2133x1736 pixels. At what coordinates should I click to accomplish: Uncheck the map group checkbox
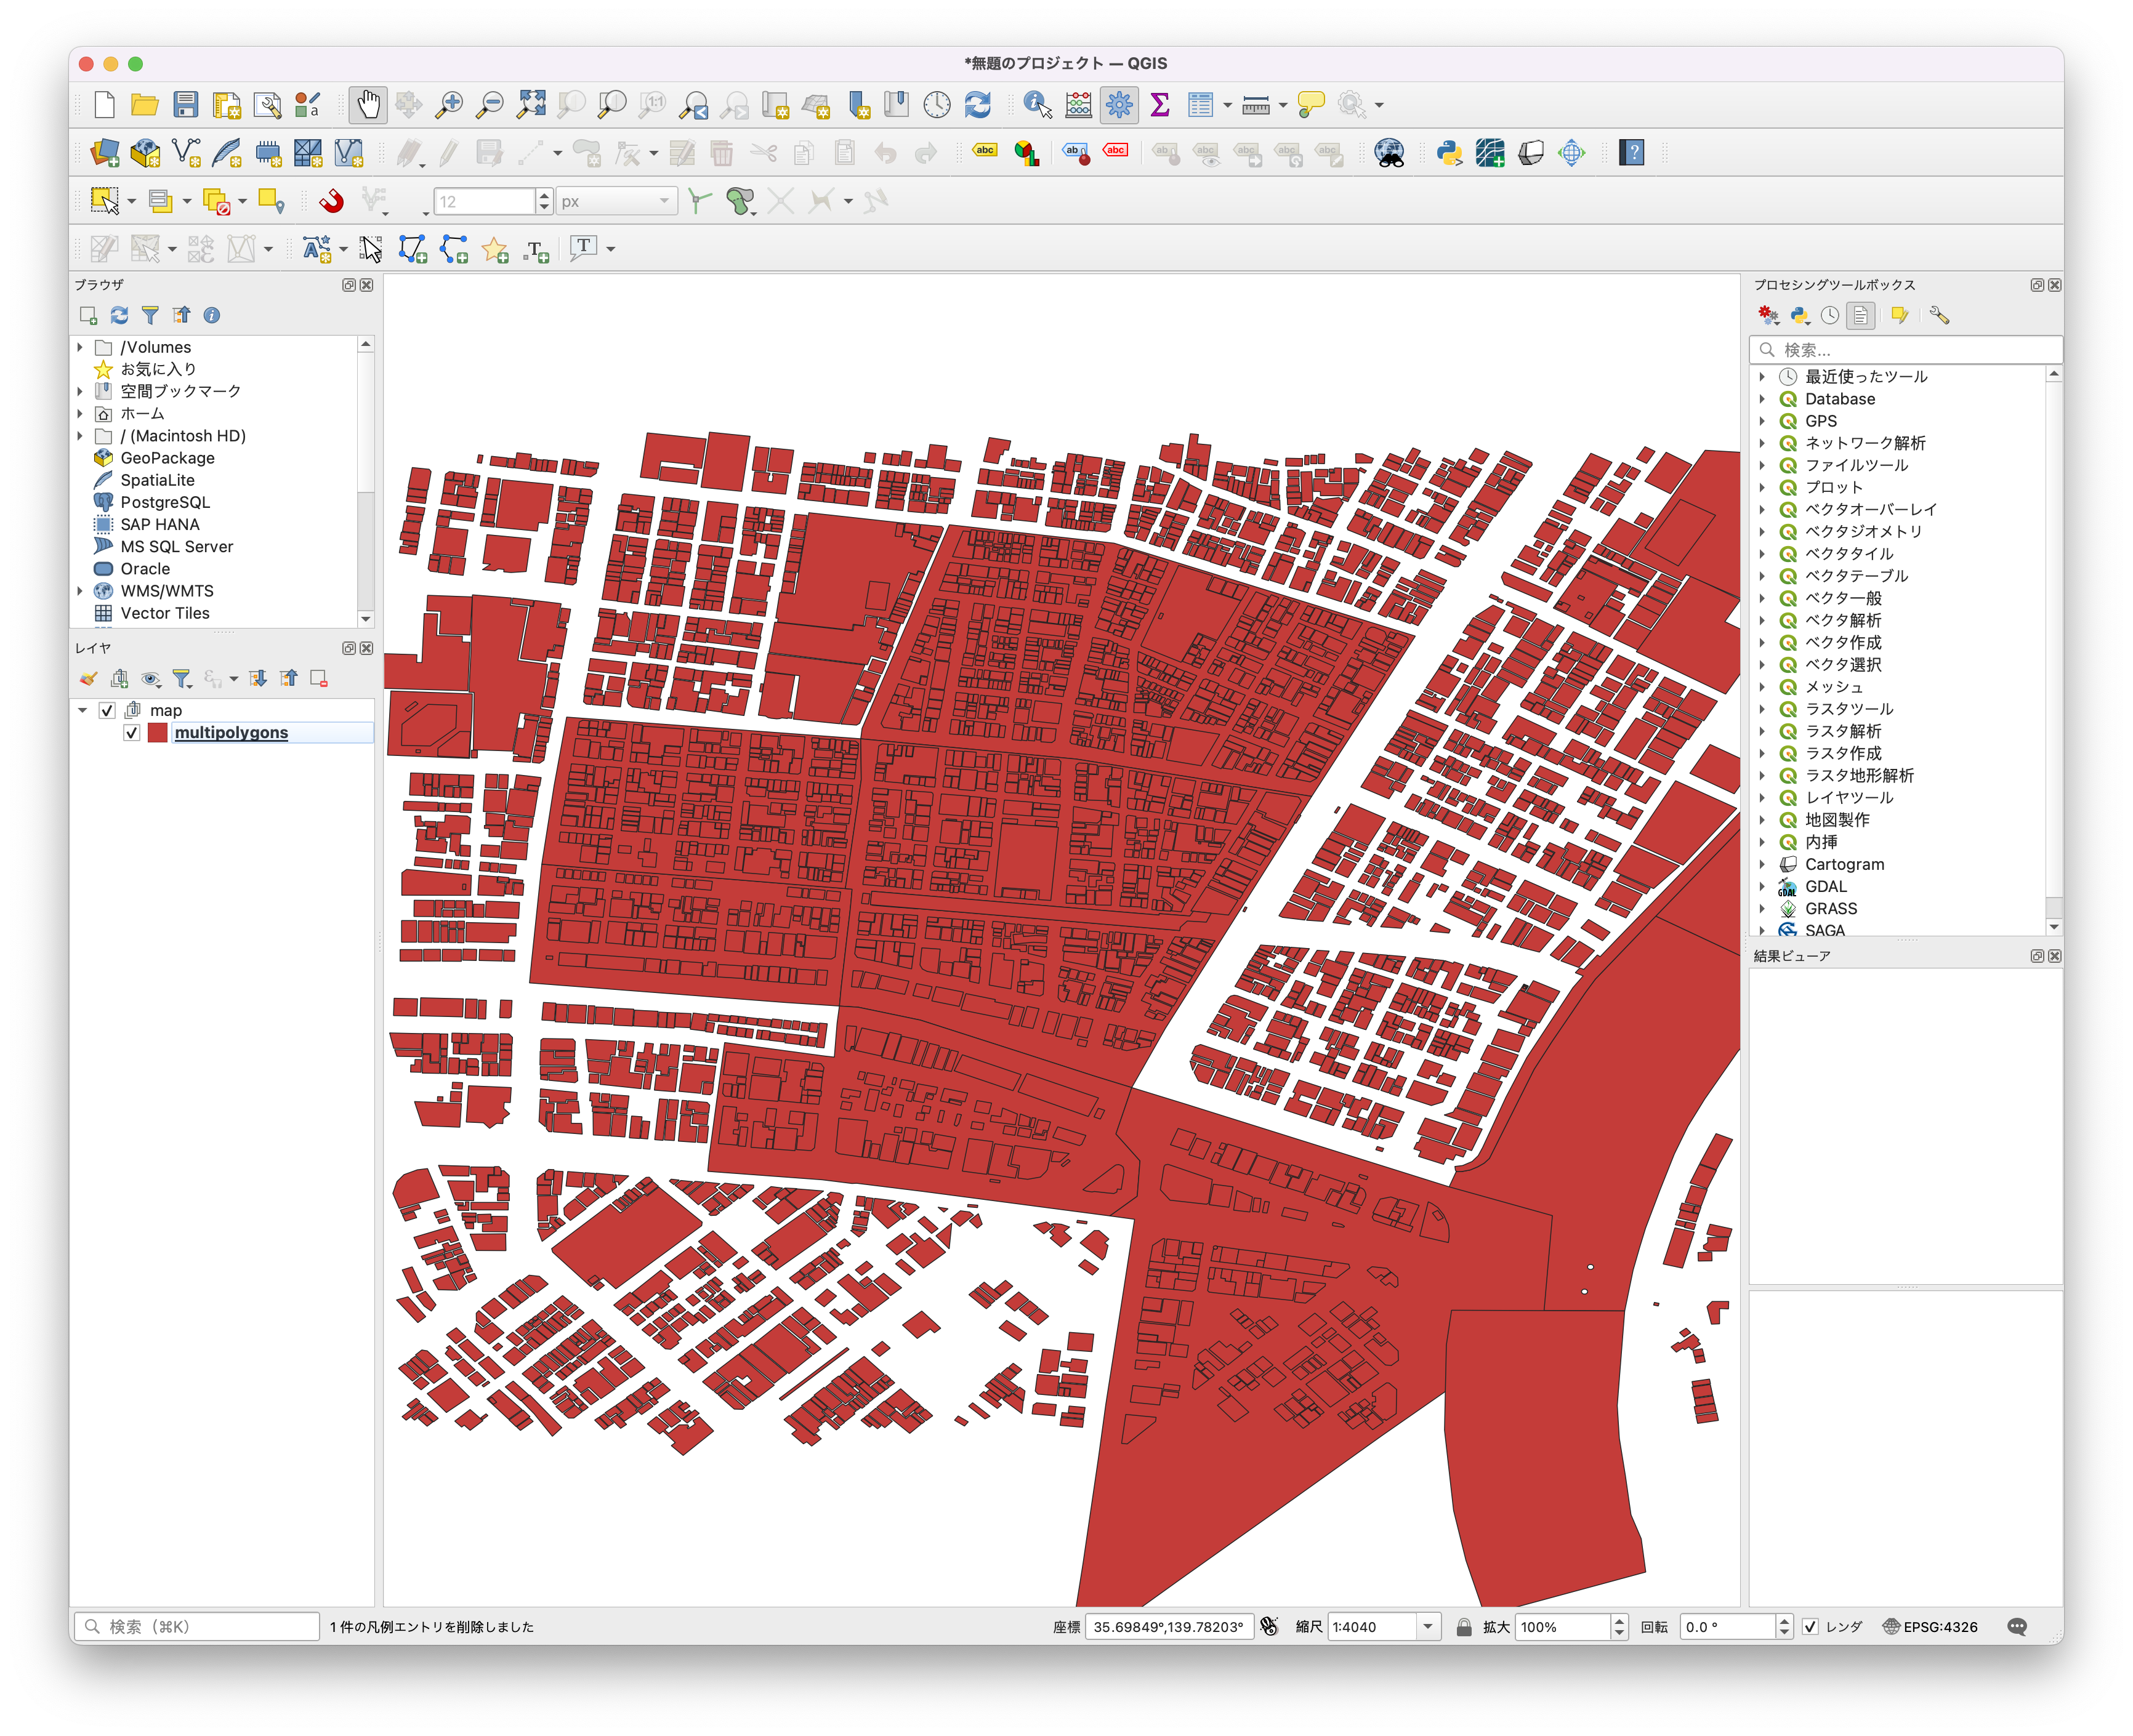(x=107, y=710)
